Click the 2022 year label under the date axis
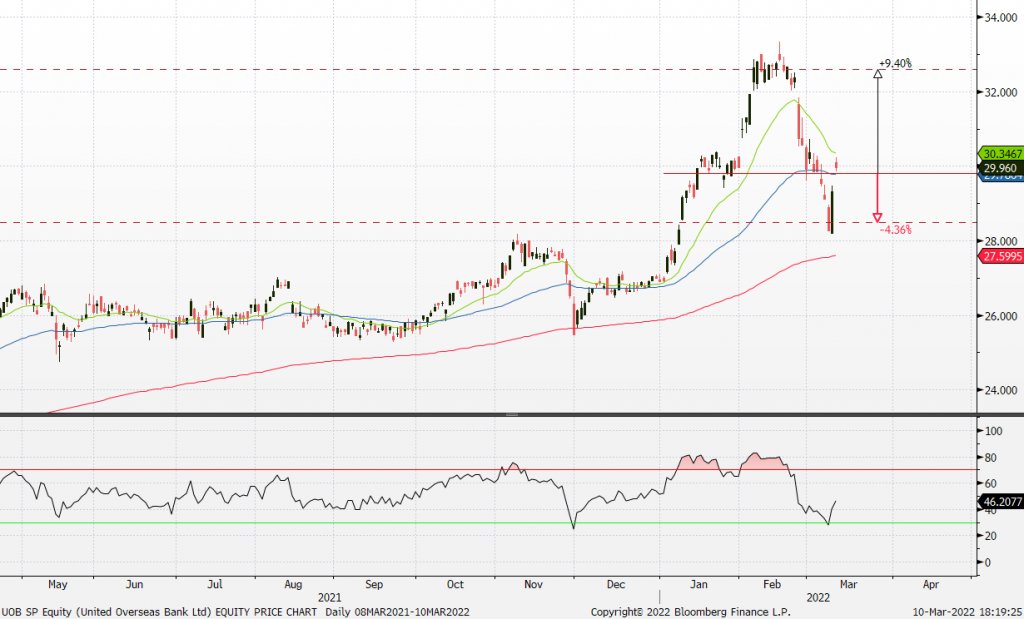This screenshot has height=619, width=1024. 818,597
